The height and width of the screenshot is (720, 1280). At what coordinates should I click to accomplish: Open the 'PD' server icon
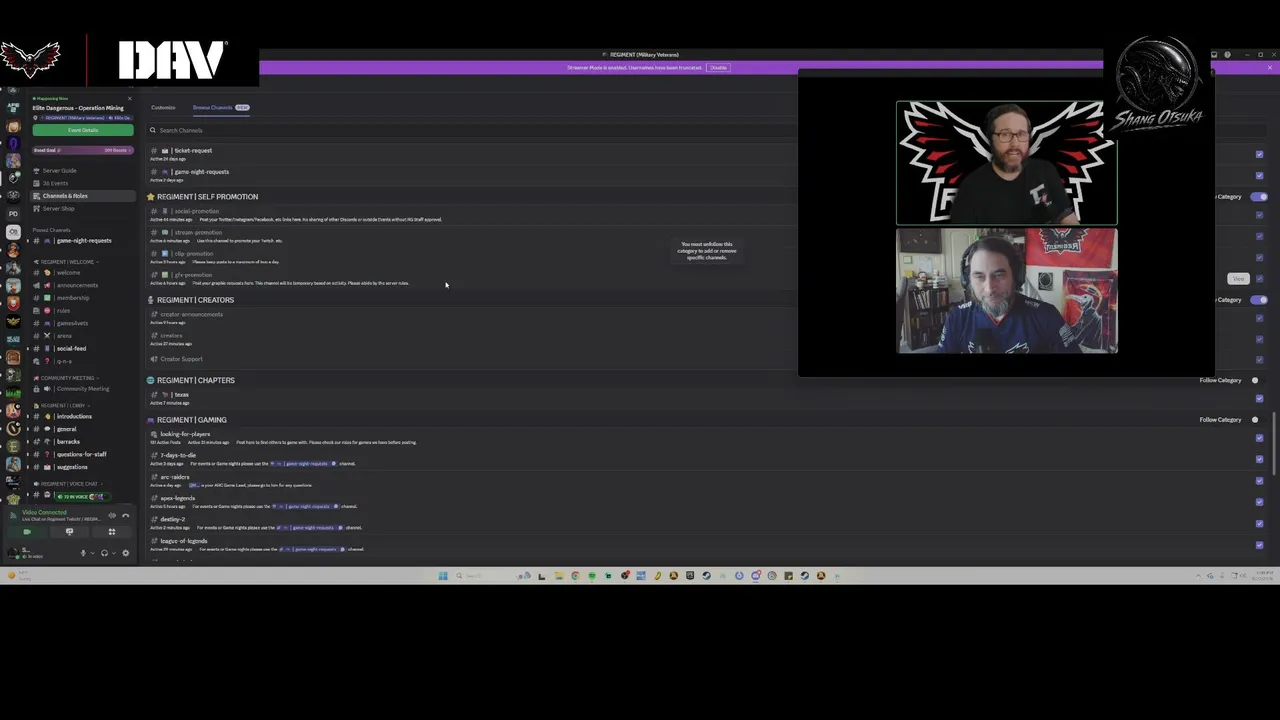[x=13, y=214]
